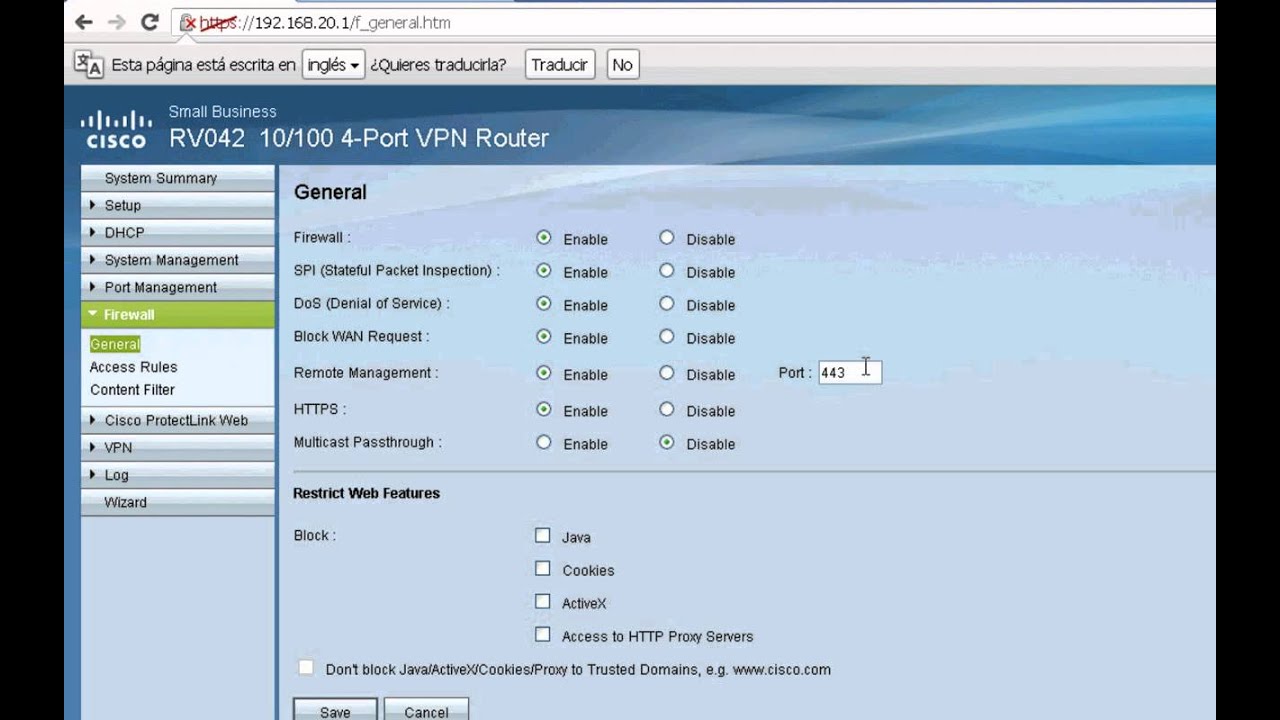Click the translate icon in the bar
Image resolution: width=1280 pixels, height=720 pixels.
(x=88, y=64)
